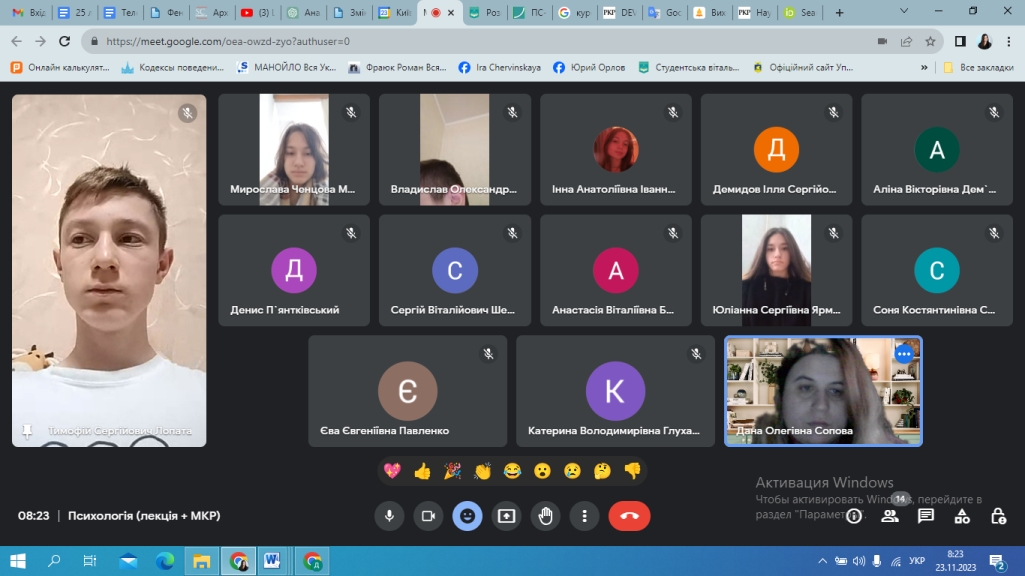Share this page from the address bar
The image size is (1025, 576).
pyautogui.click(x=906, y=41)
